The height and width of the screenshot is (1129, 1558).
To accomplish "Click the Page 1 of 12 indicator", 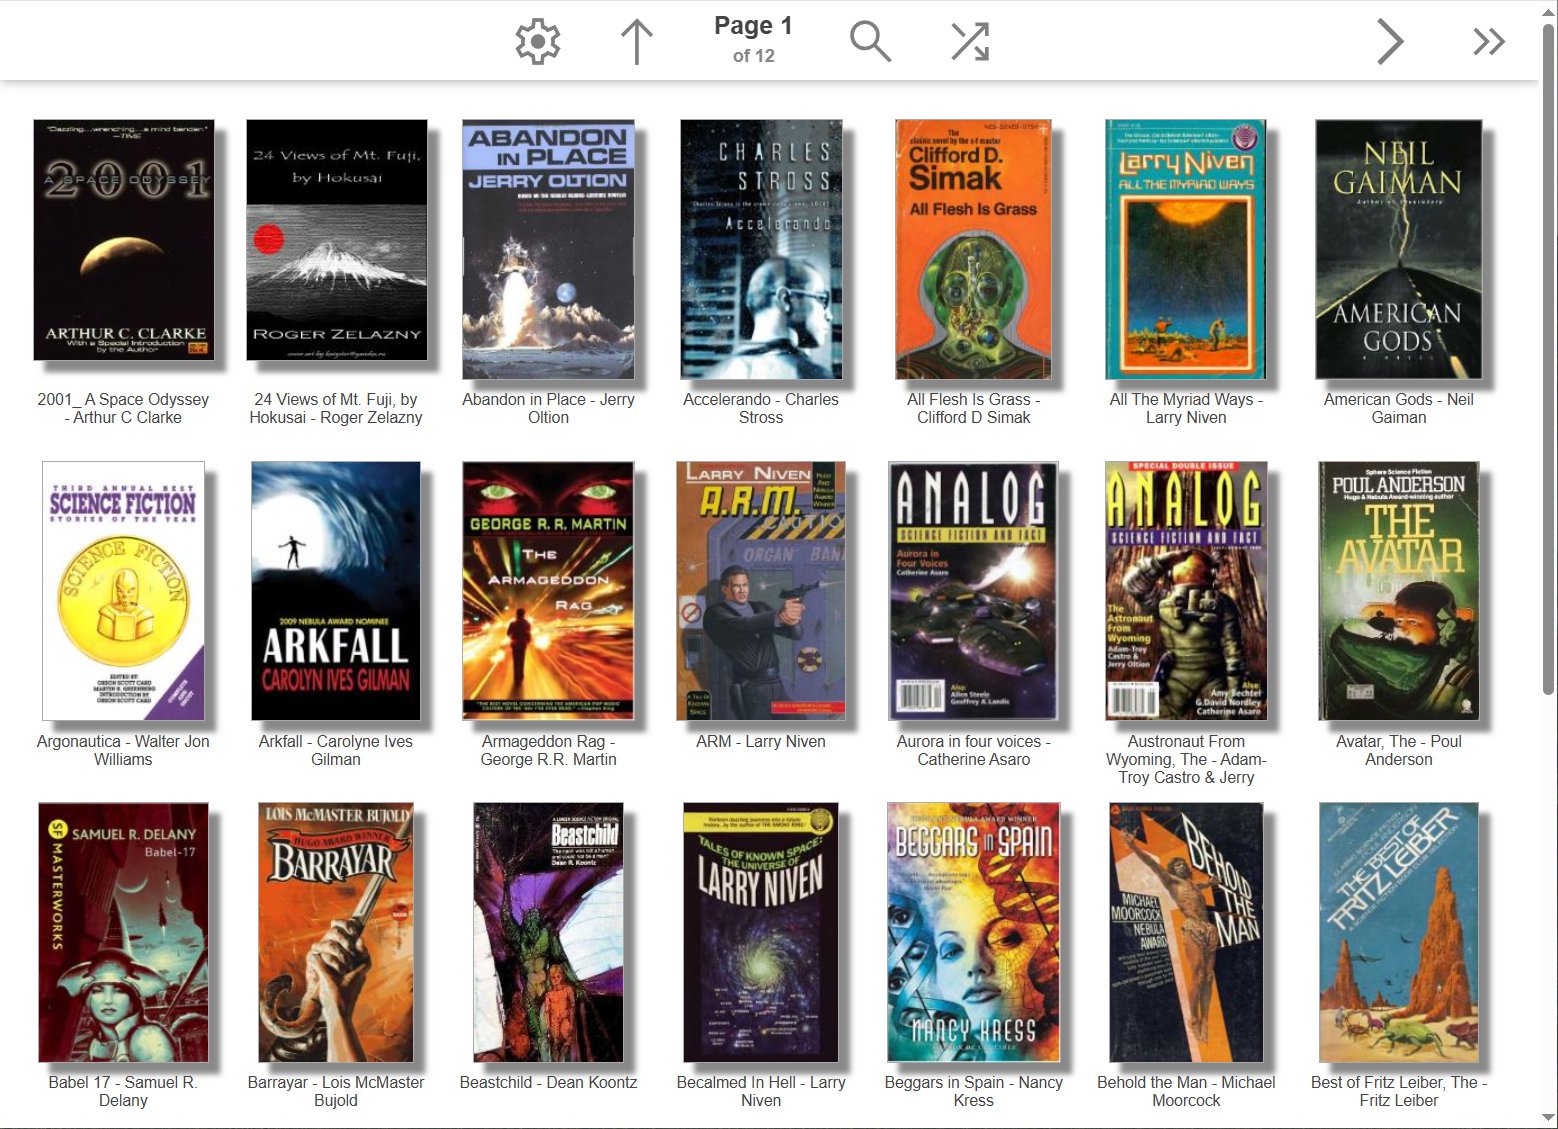I will click(x=753, y=40).
